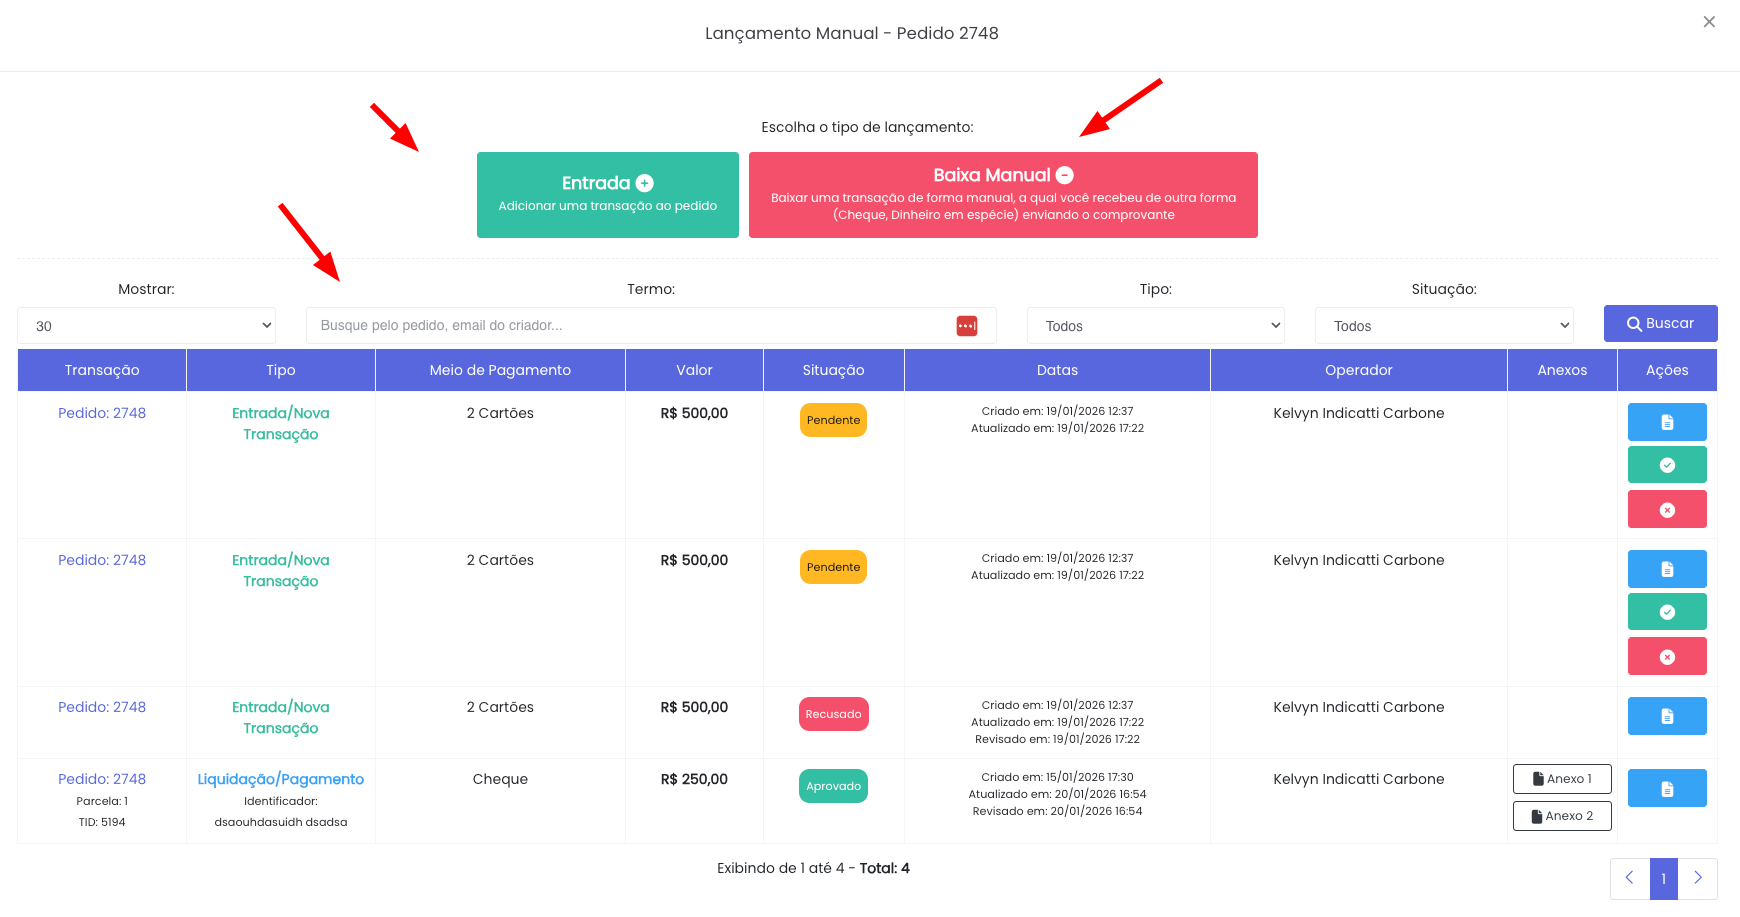Open the Situação filter dropdown

pos(1443,326)
